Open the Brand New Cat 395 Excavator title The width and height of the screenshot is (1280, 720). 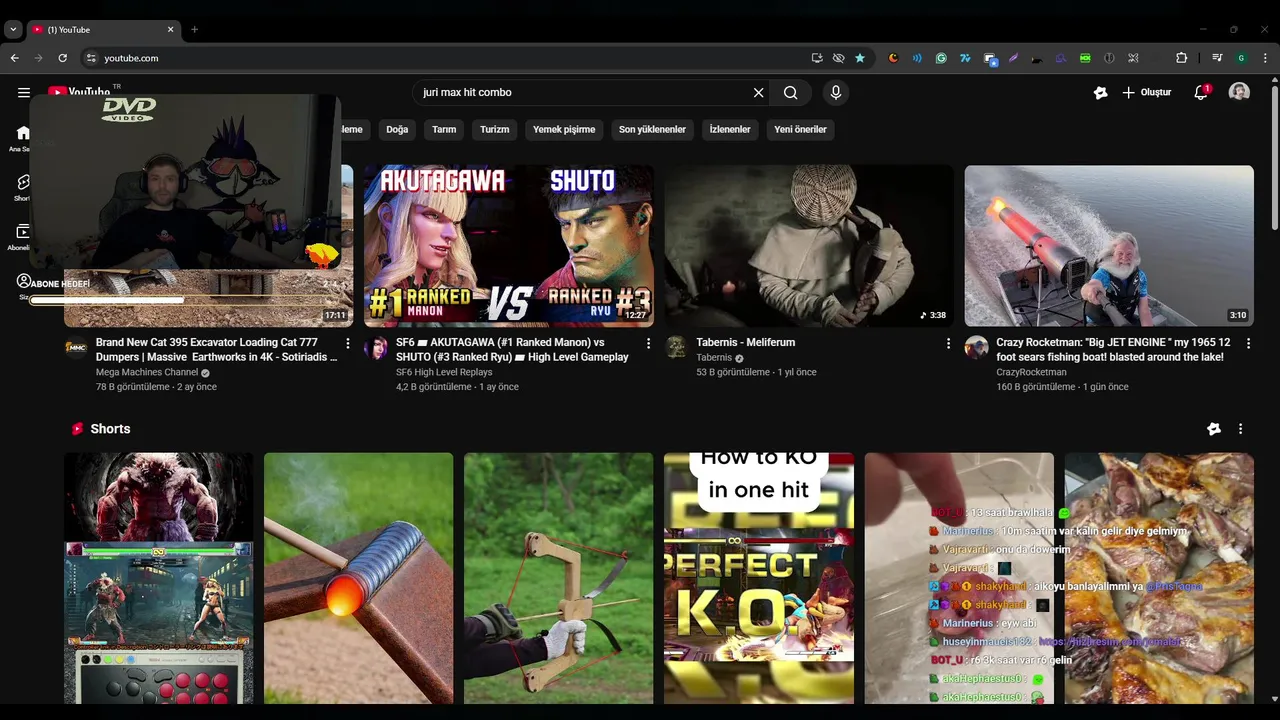[x=216, y=349]
